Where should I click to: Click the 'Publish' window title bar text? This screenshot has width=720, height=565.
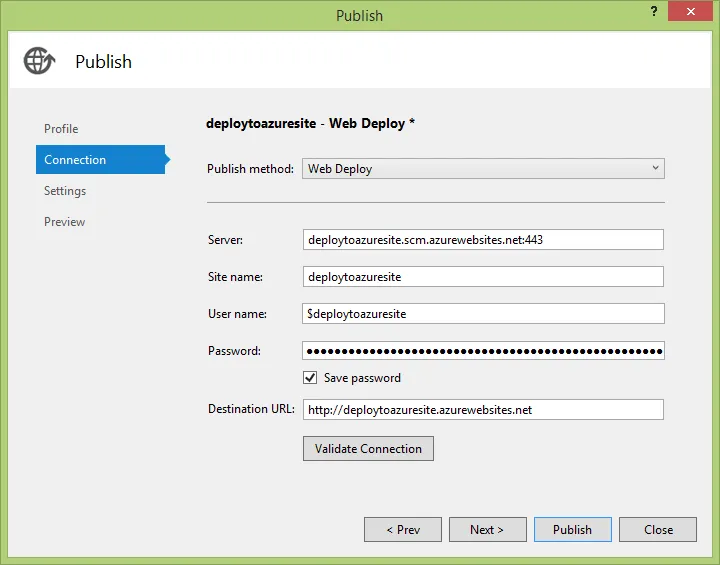pyautogui.click(x=359, y=16)
